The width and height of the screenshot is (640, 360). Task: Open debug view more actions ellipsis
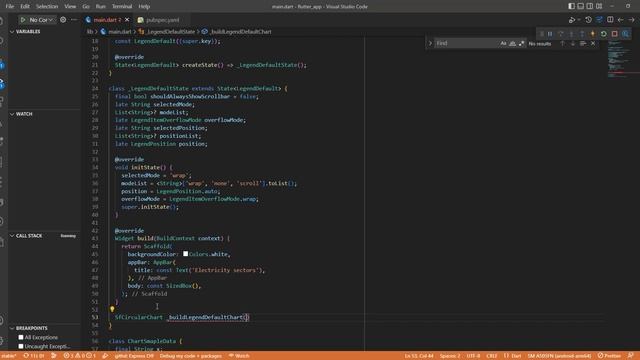pyautogui.click(x=74, y=20)
